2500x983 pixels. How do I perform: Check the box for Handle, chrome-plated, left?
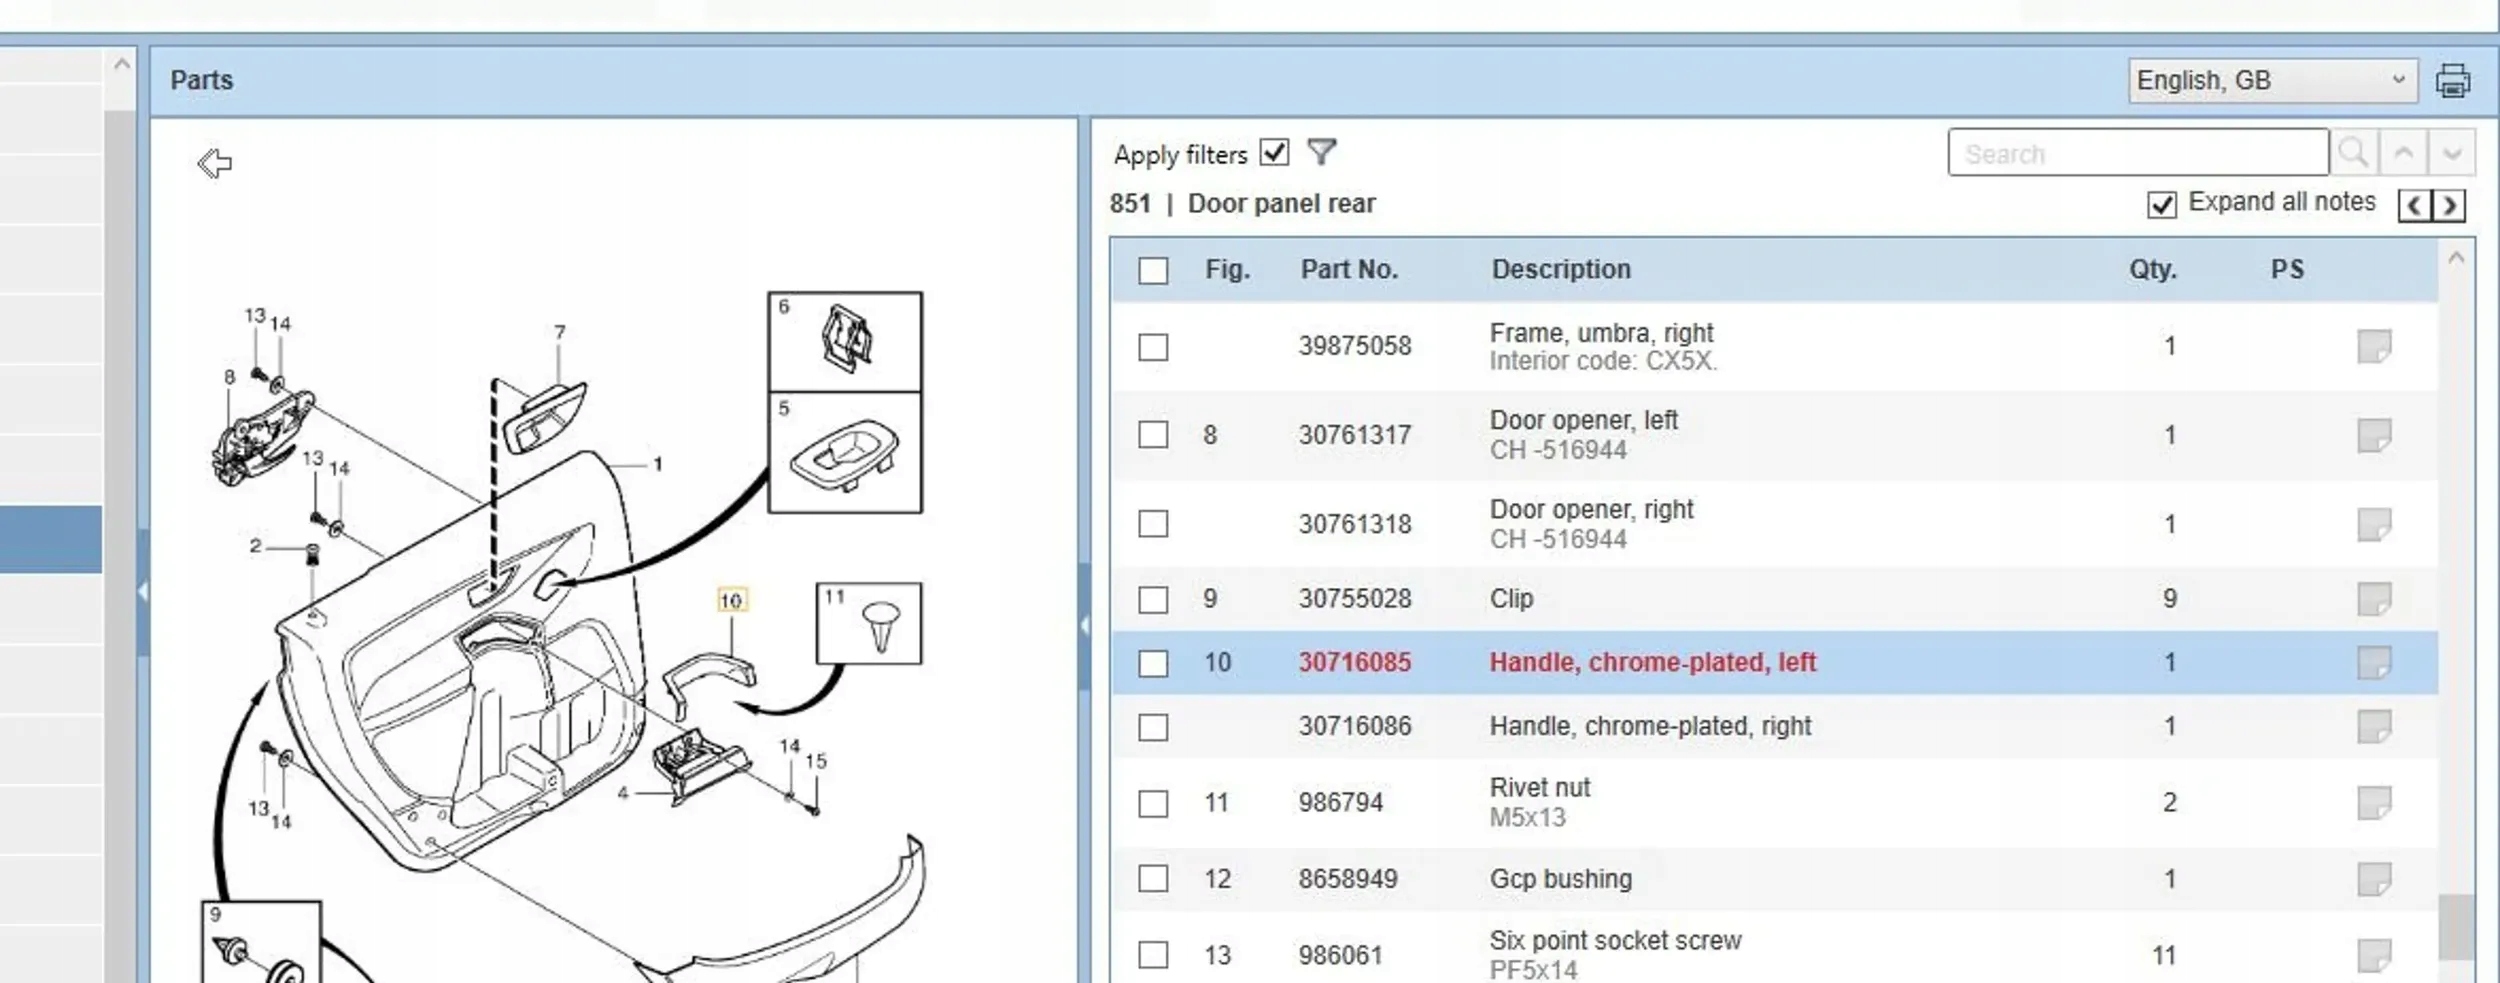(1153, 663)
